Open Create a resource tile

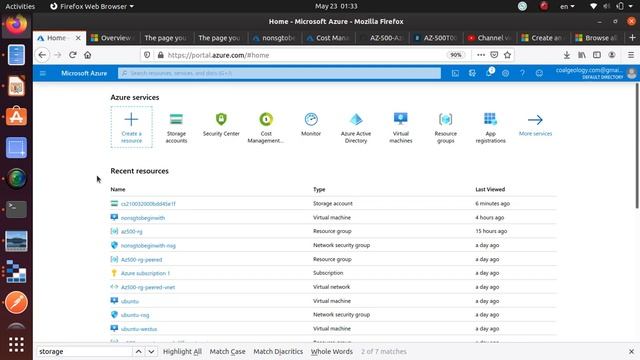[x=131, y=127]
